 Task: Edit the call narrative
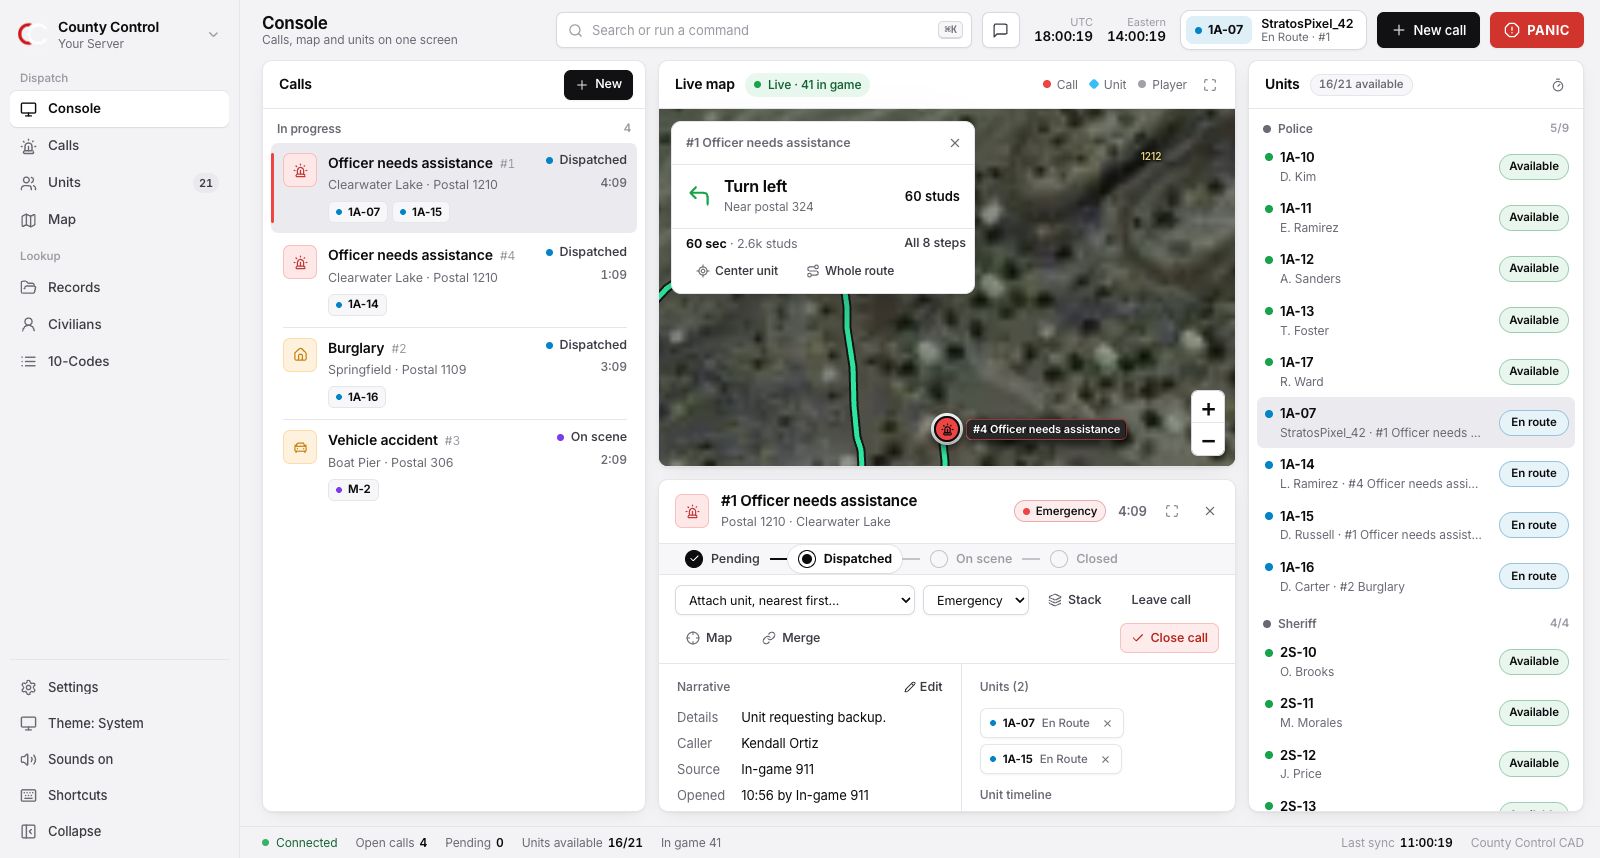(923, 687)
